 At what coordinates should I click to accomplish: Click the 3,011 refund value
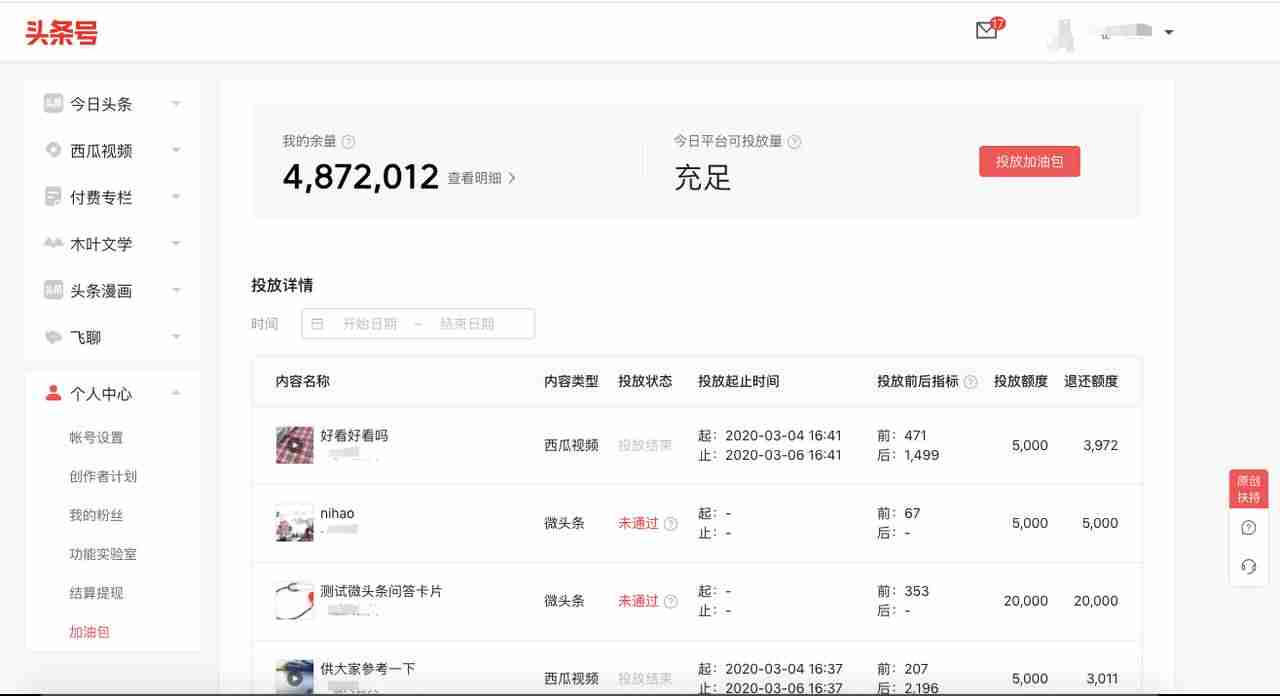1101,679
